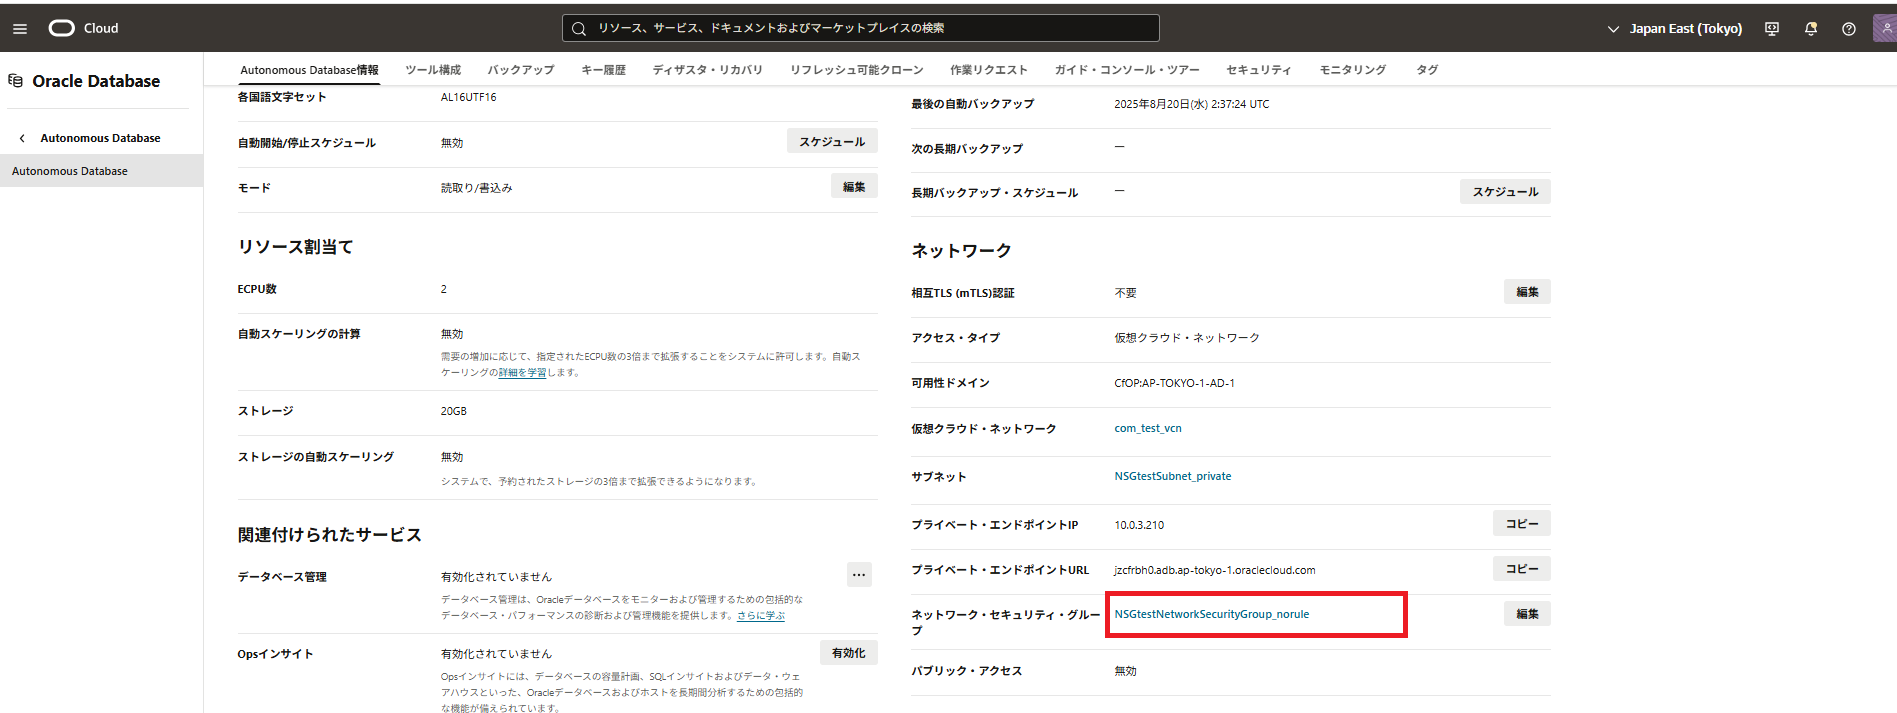Open the com_test_vcn link
This screenshot has width=1897, height=713.
coord(1148,428)
